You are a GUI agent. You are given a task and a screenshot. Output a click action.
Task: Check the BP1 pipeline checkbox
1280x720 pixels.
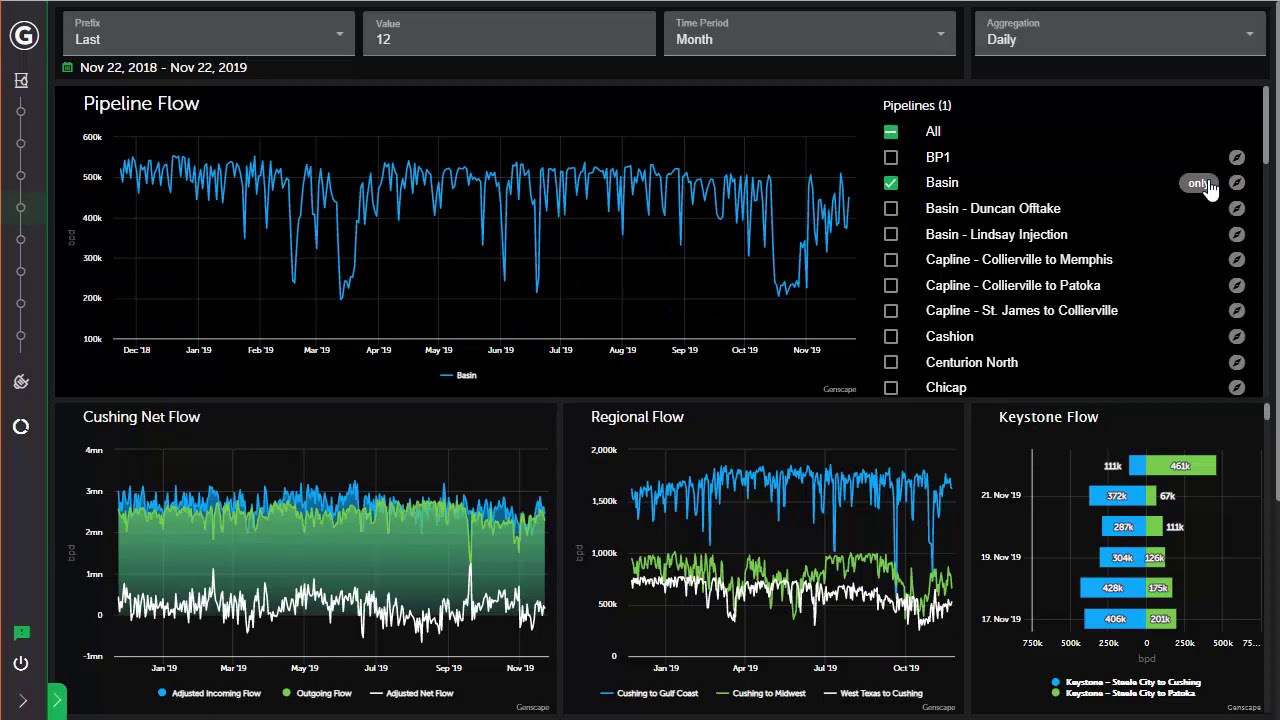[x=891, y=157]
